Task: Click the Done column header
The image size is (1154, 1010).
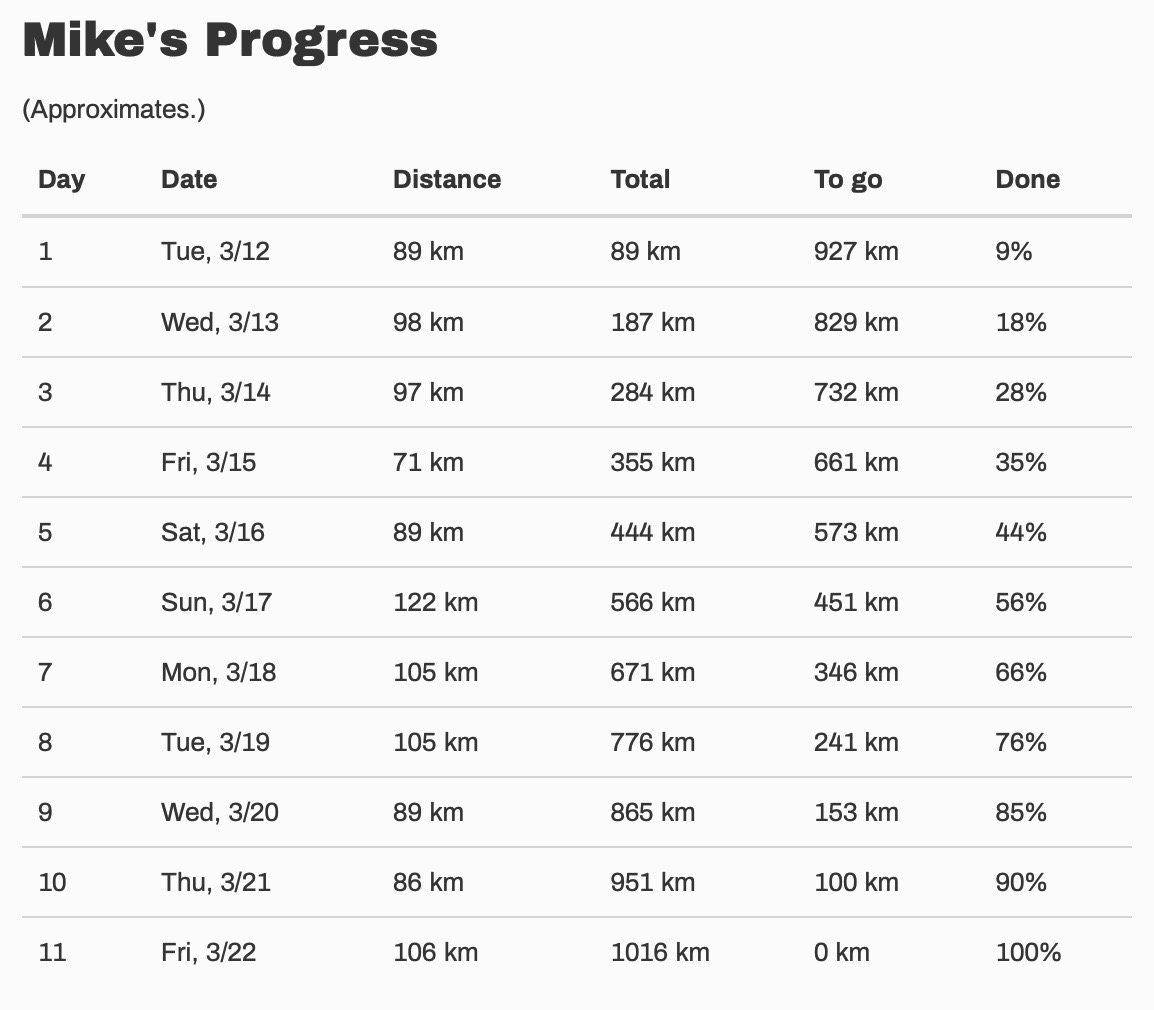Action: (x=1027, y=180)
